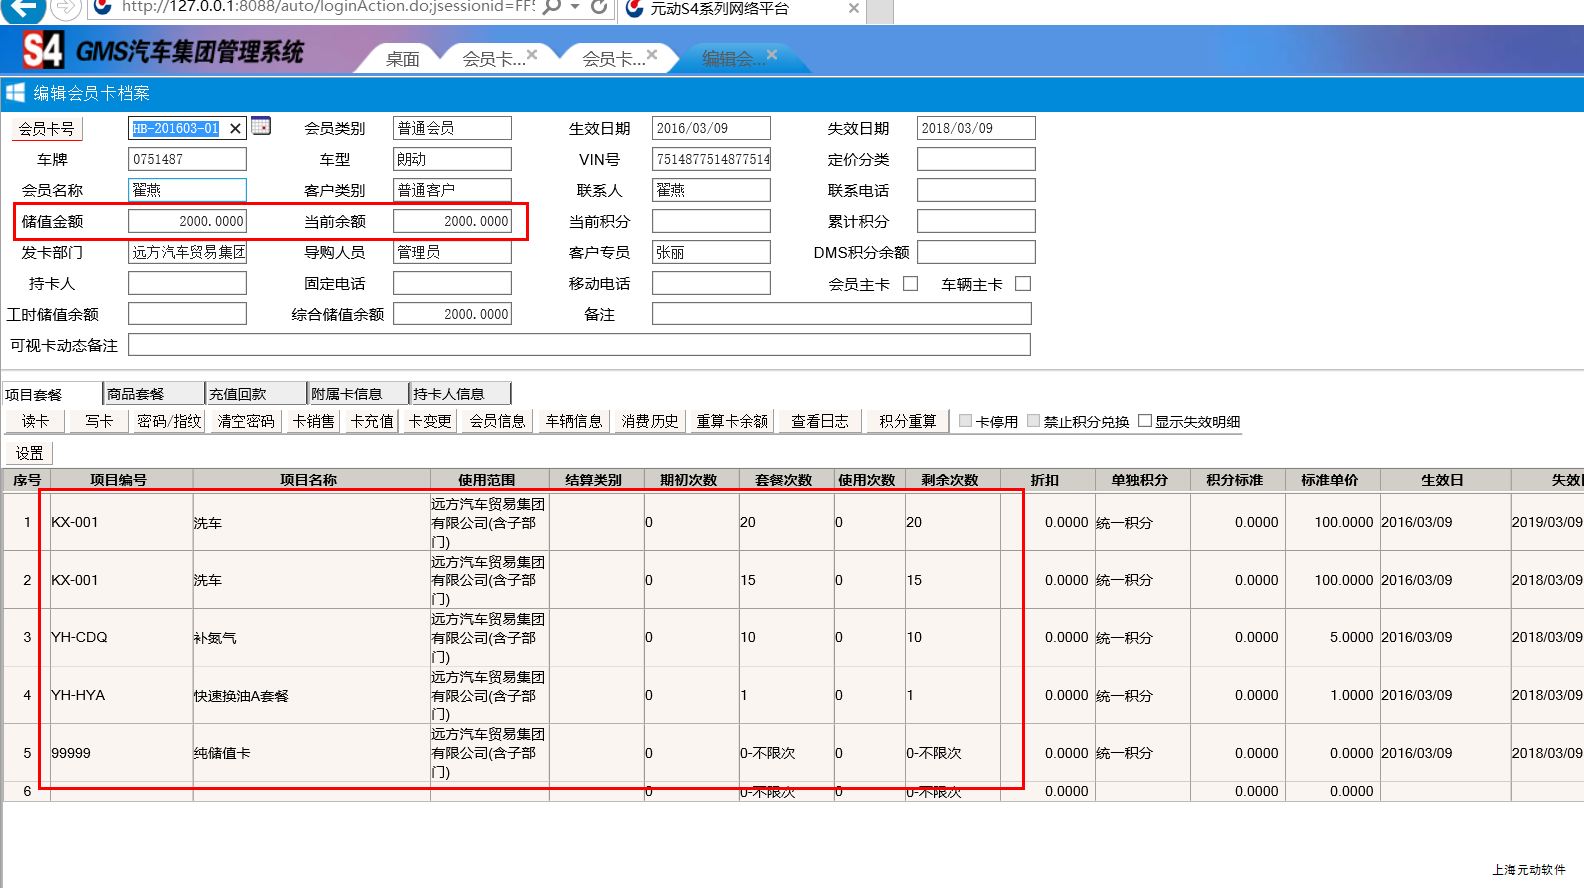The width and height of the screenshot is (1584, 888).
Task: Refresh the page with reload icon
Action: [599, 8]
